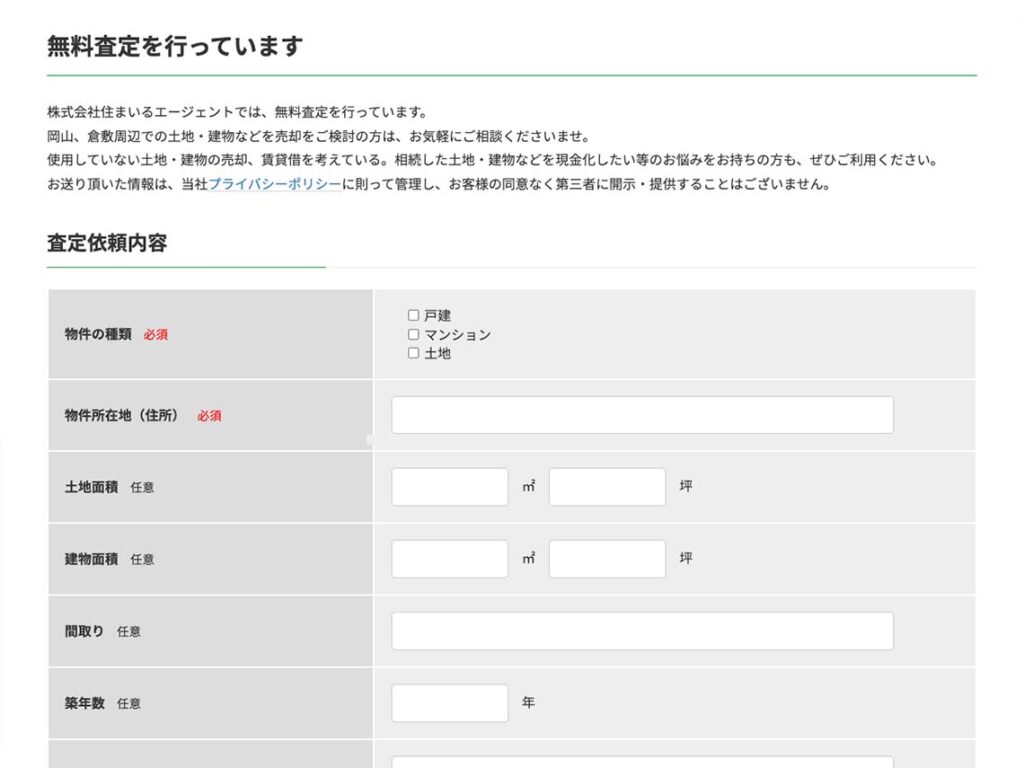The width and height of the screenshot is (1024, 768).
Task: Click the partially visible input at the bottom
Action: 641,765
